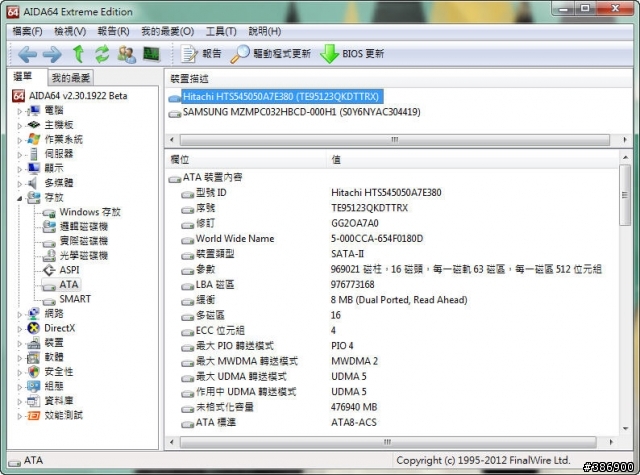The image size is (640, 475).
Task: Select the 存放 storage icon
Action: (33, 198)
